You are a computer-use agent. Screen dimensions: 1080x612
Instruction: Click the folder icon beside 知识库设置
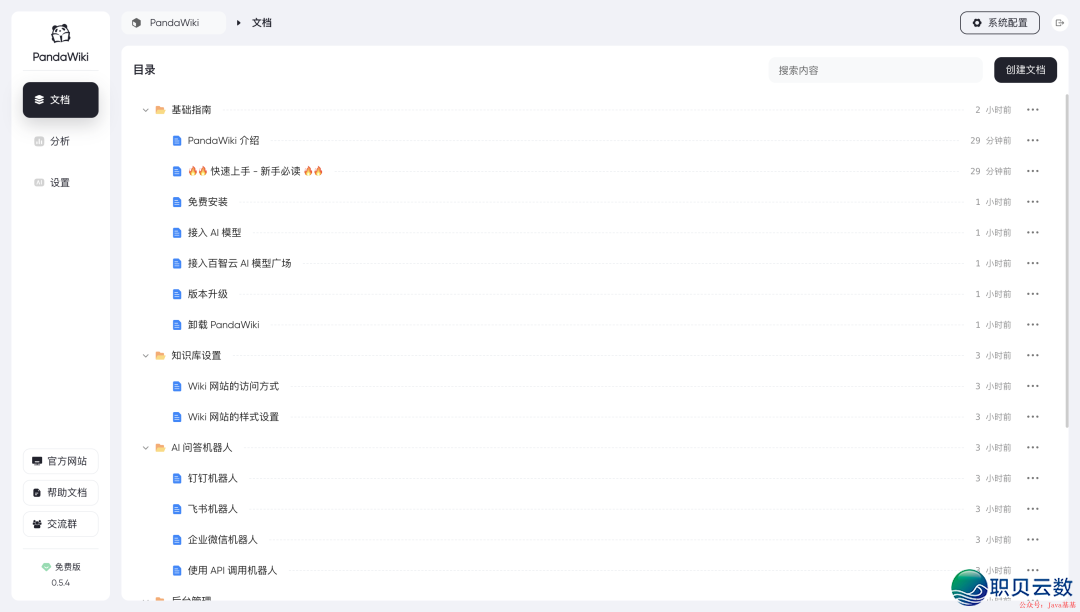point(160,356)
